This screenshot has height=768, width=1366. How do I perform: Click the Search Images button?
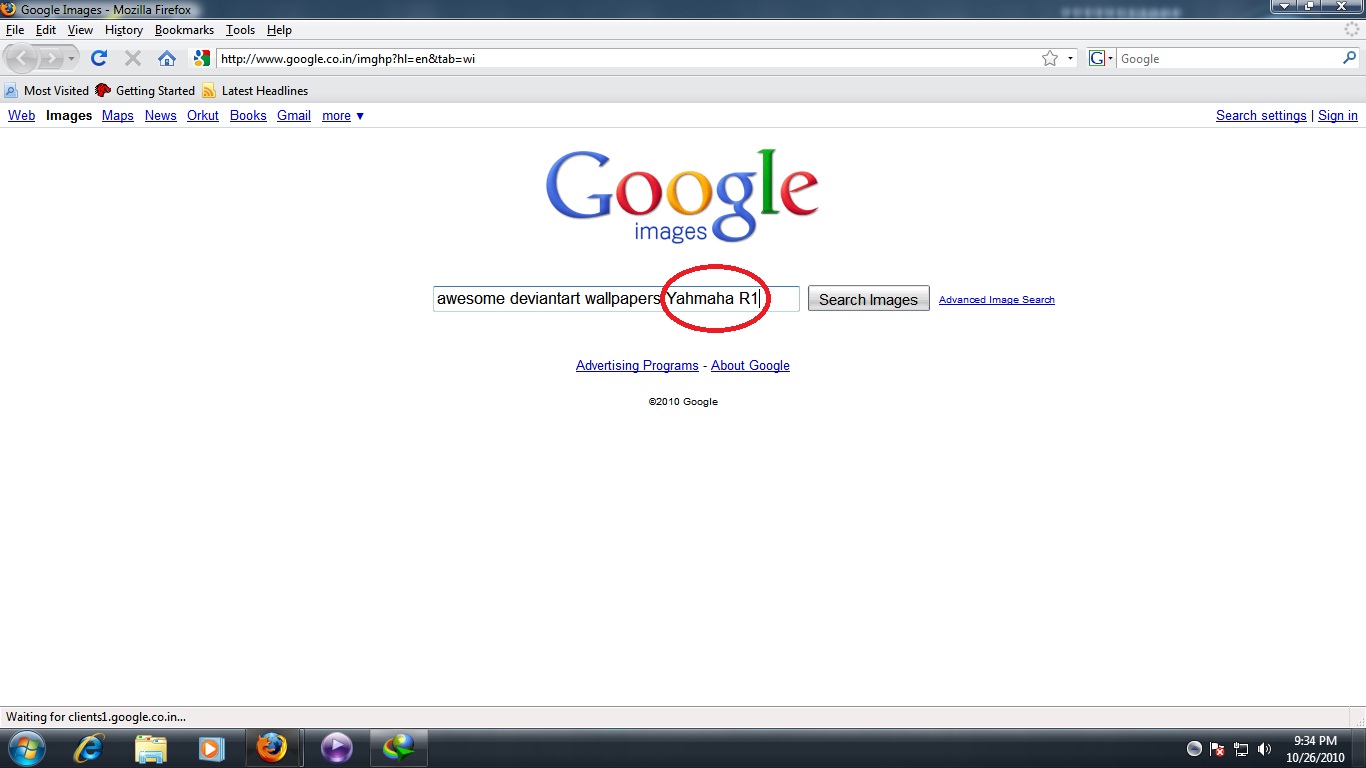point(868,299)
